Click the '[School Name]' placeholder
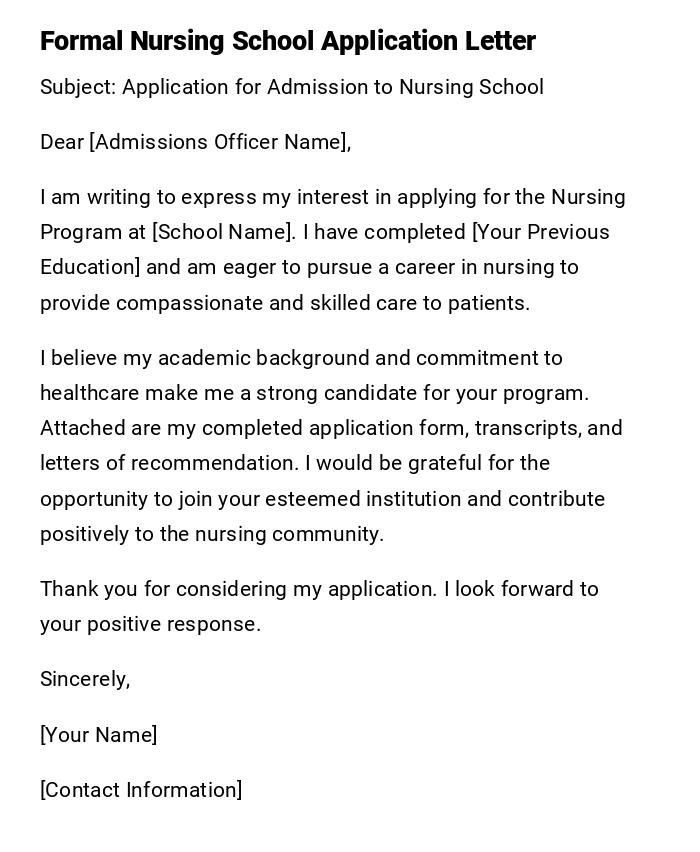700x852 pixels. 222,232
